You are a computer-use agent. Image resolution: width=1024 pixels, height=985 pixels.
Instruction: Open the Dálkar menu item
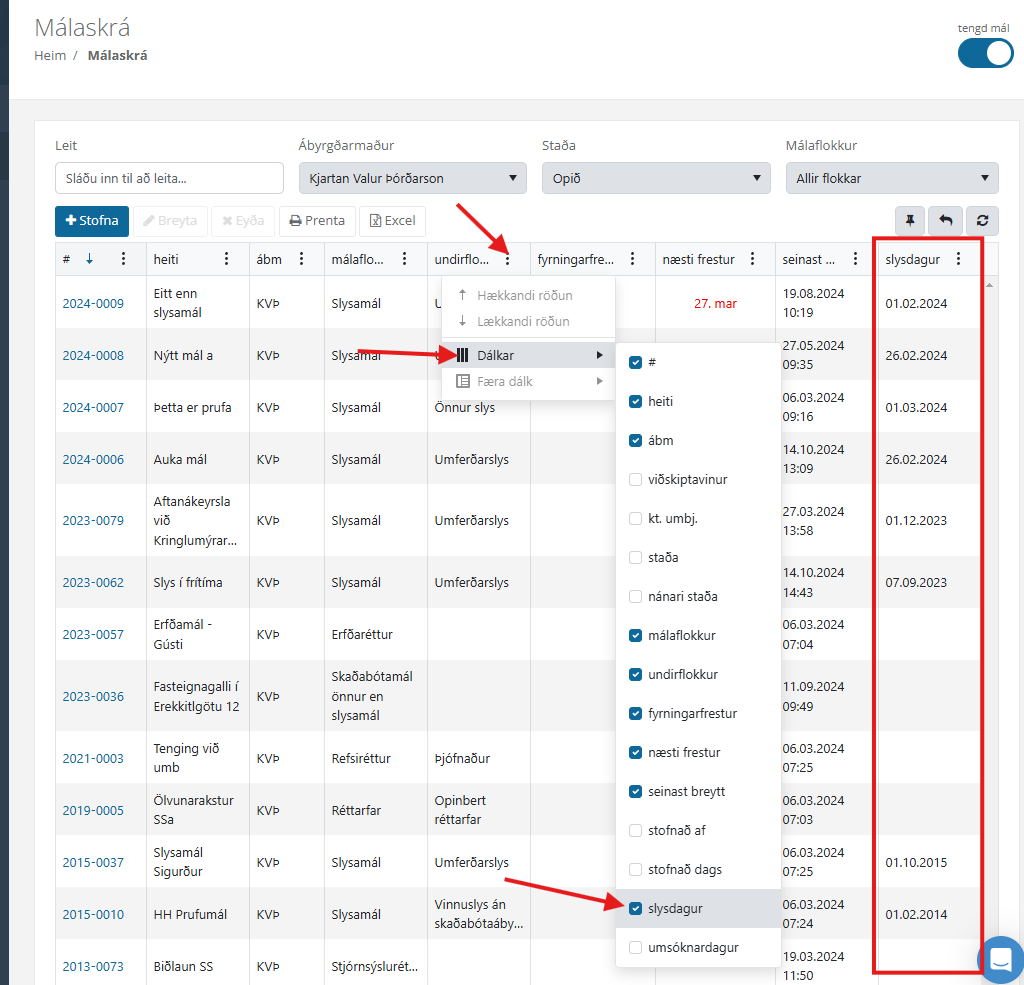[x=528, y=355]
